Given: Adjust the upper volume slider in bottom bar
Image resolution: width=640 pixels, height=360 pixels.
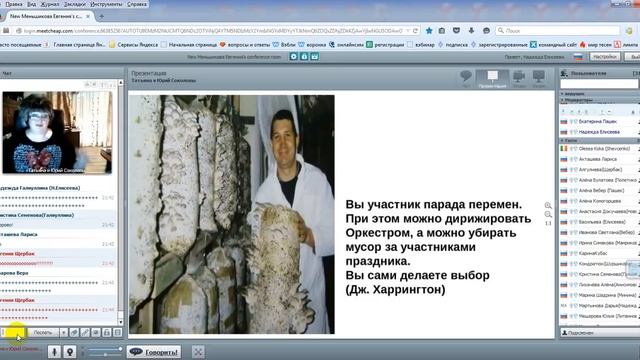Looking at the screenshot, I should [105, 349].
